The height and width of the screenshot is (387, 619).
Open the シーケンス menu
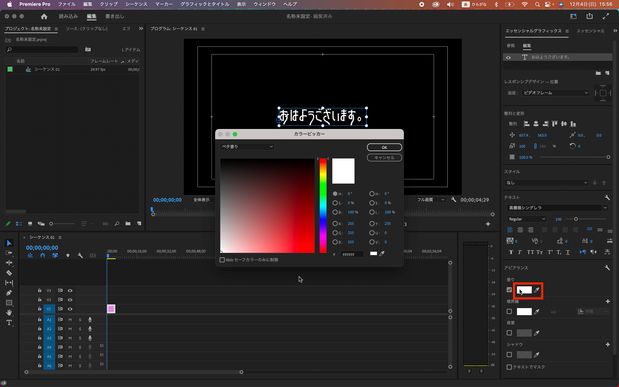[x=136, y=4]
